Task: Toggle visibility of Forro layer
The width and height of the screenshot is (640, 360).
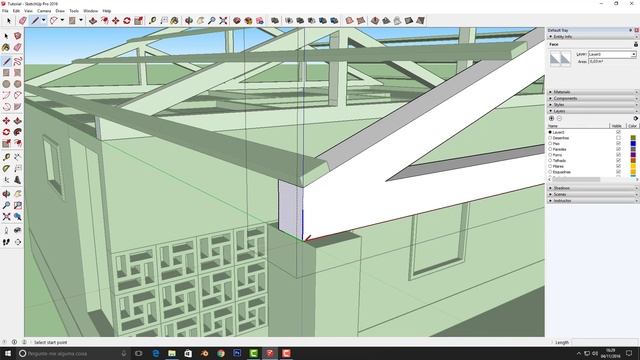Action: 618,155
